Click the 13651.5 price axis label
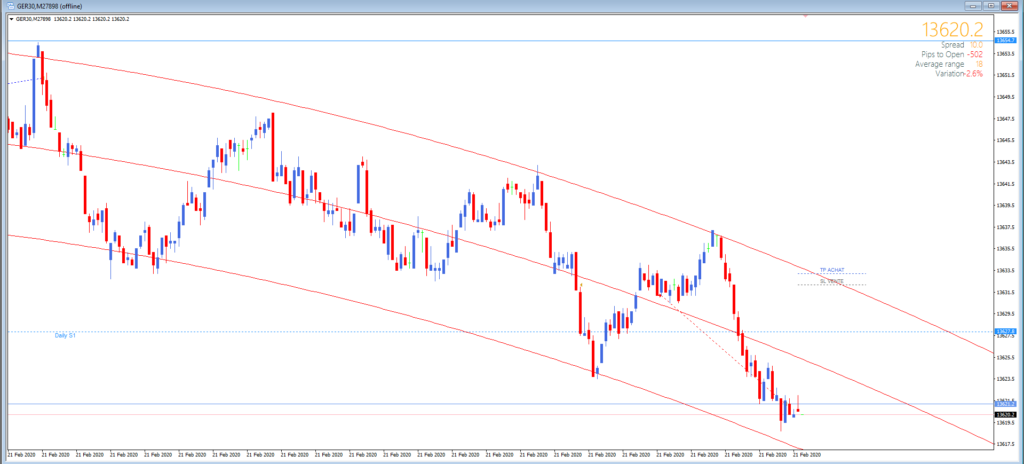 [x=1004, y=75]
